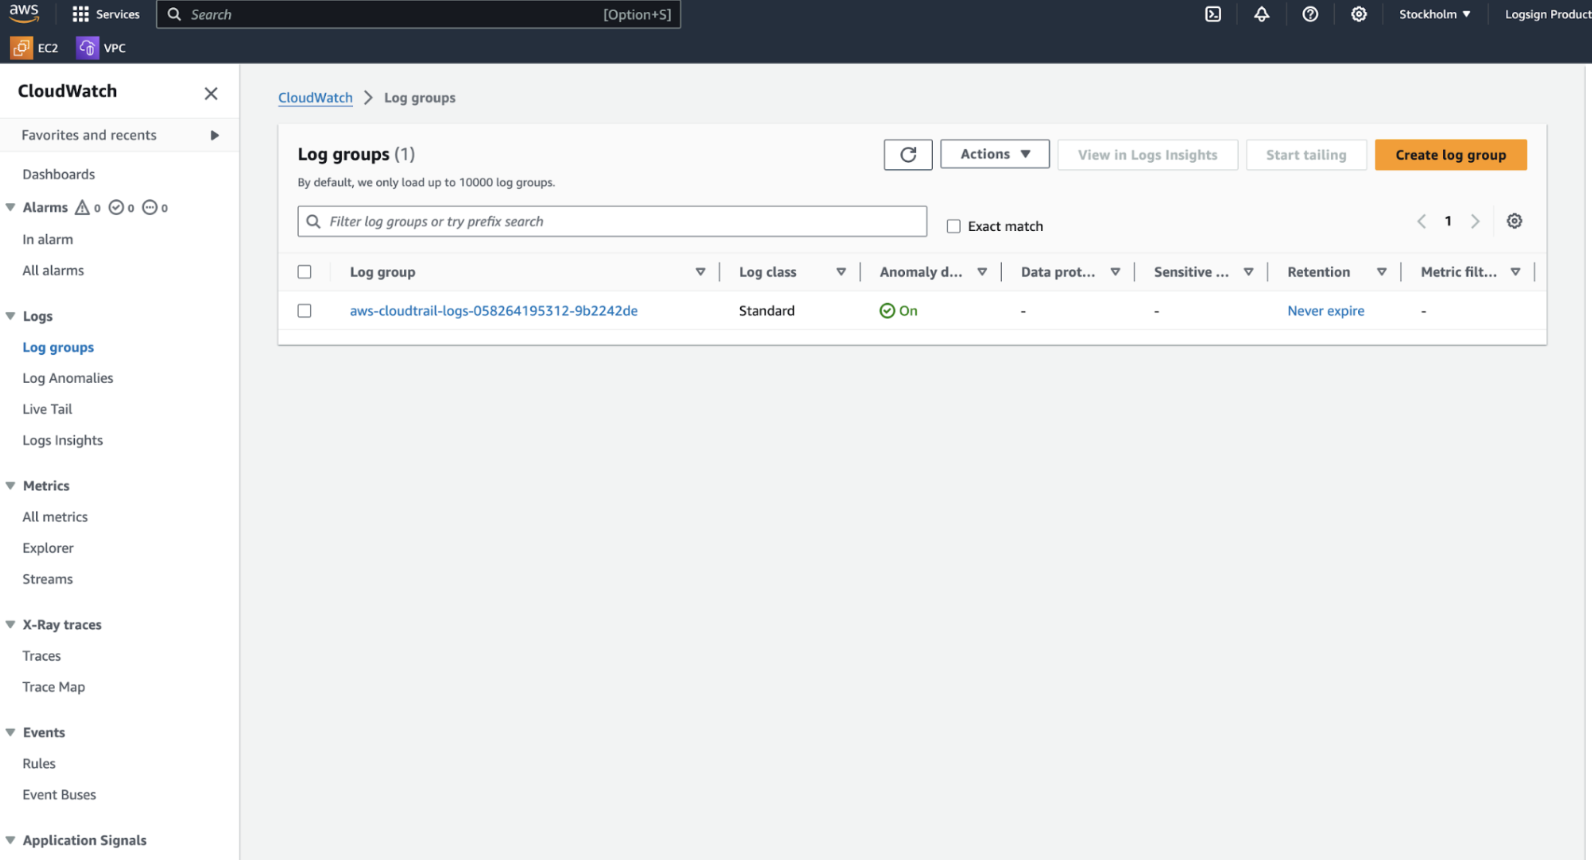Collapse the Application Signals section
The width and height of the screenshot is (1592, 860).
click(x=11, y=841)
